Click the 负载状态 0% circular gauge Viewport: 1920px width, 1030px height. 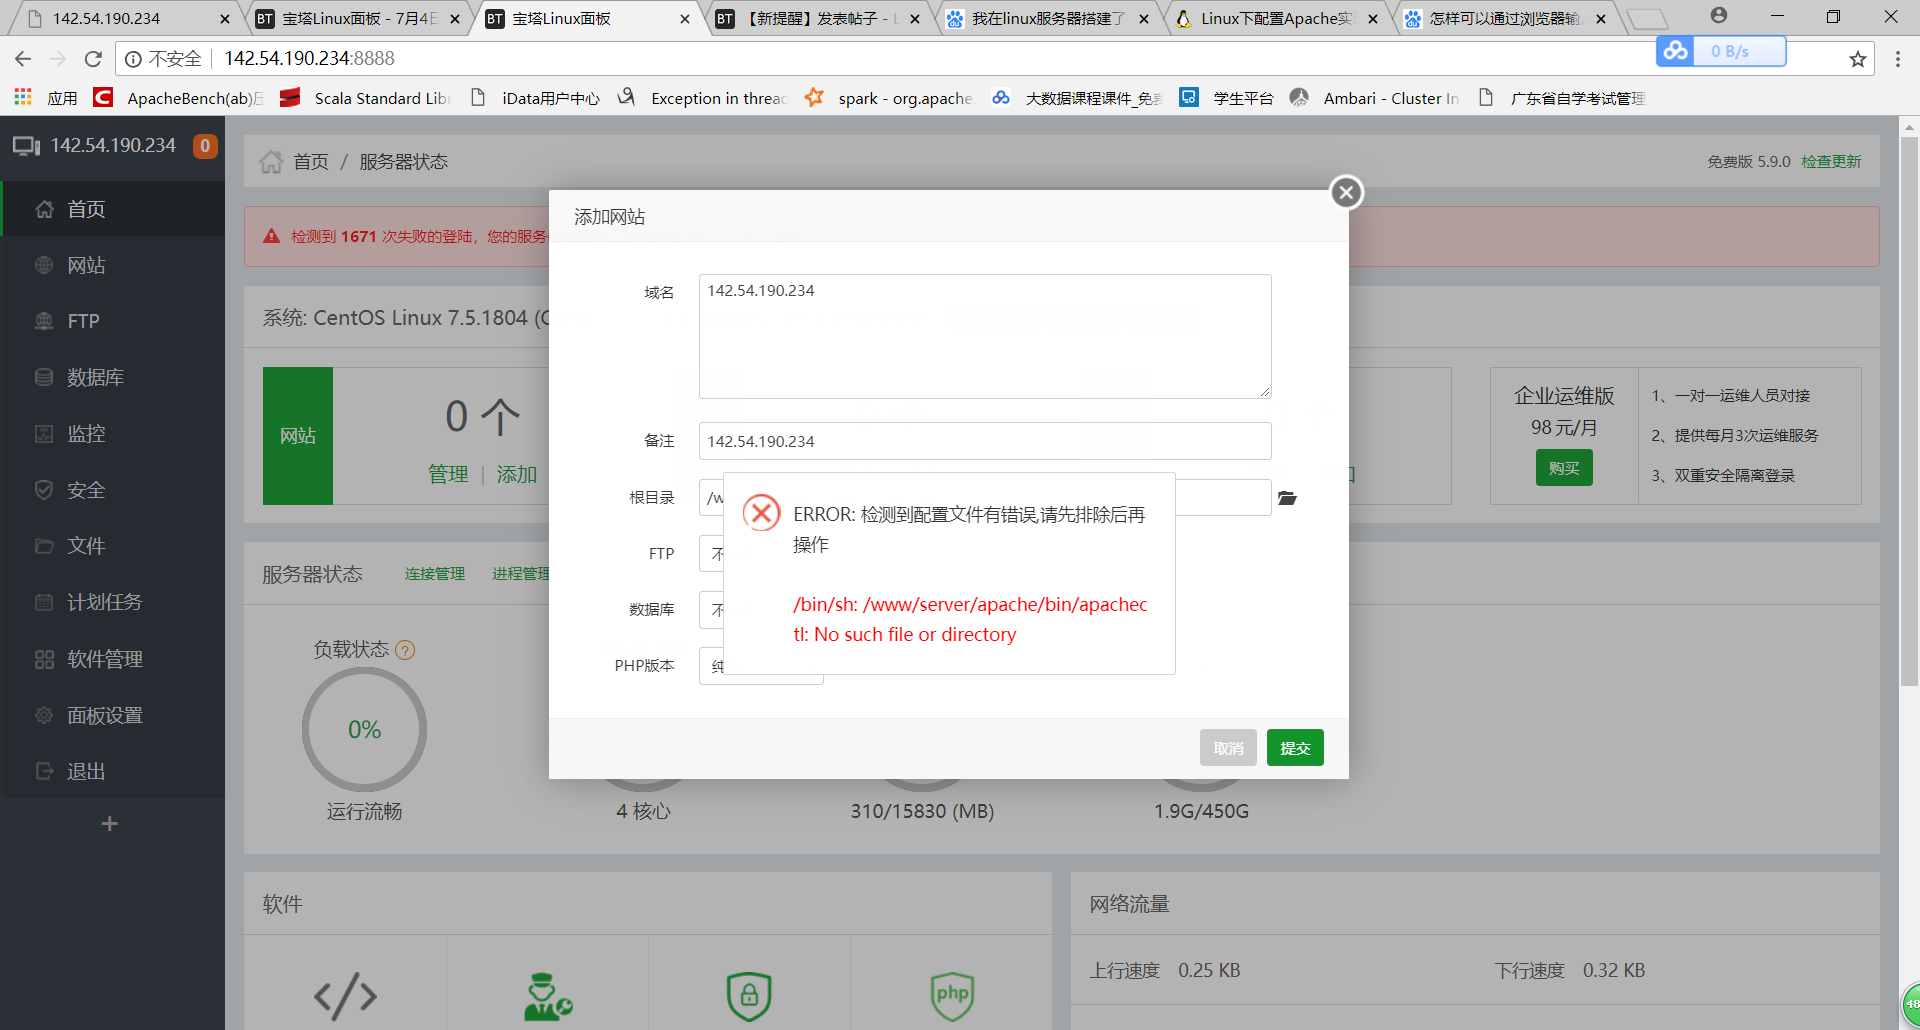[364, 730]
